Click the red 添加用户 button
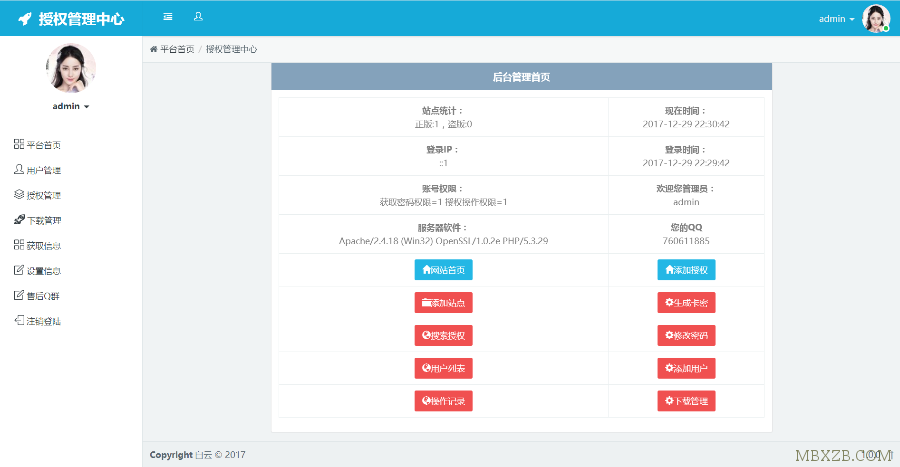900x467 pixels. click(686, 368)
